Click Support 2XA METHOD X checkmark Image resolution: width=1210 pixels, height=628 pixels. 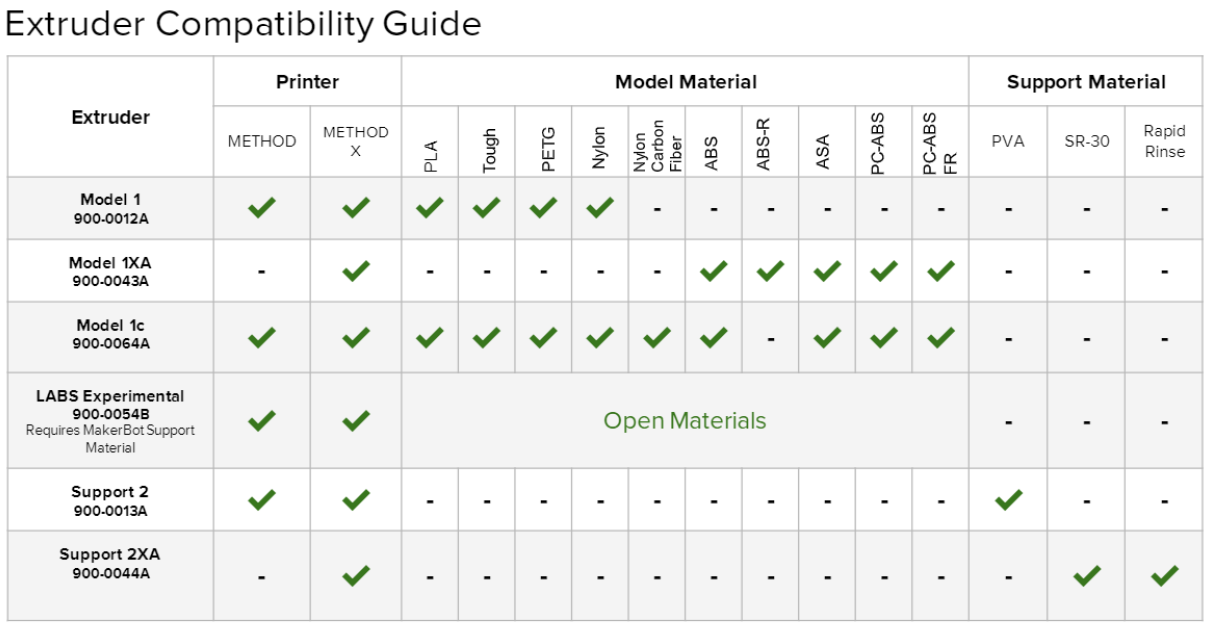tap(355, 576)
